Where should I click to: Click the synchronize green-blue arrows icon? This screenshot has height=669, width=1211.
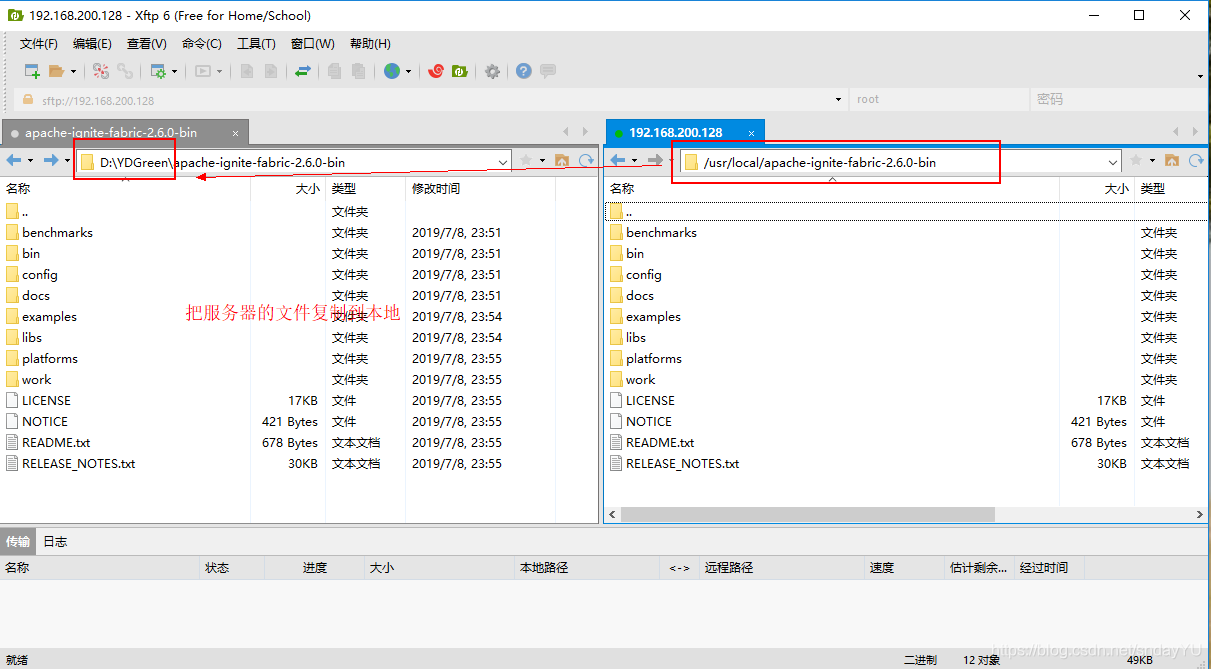point(302,71)
